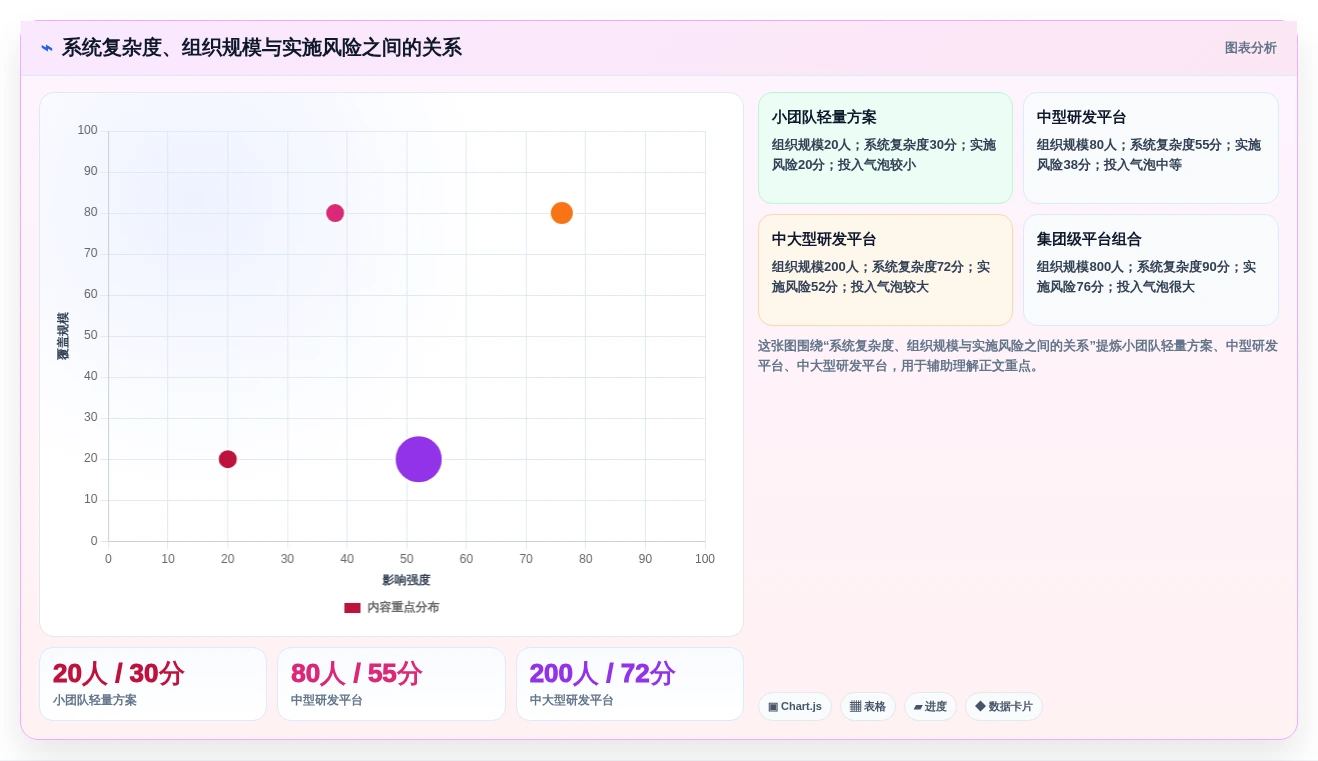The width and height of the screenshot is (1318, 761).
Task: Click the lightning bolt icon beside the title
Action: tap(47, 47)
